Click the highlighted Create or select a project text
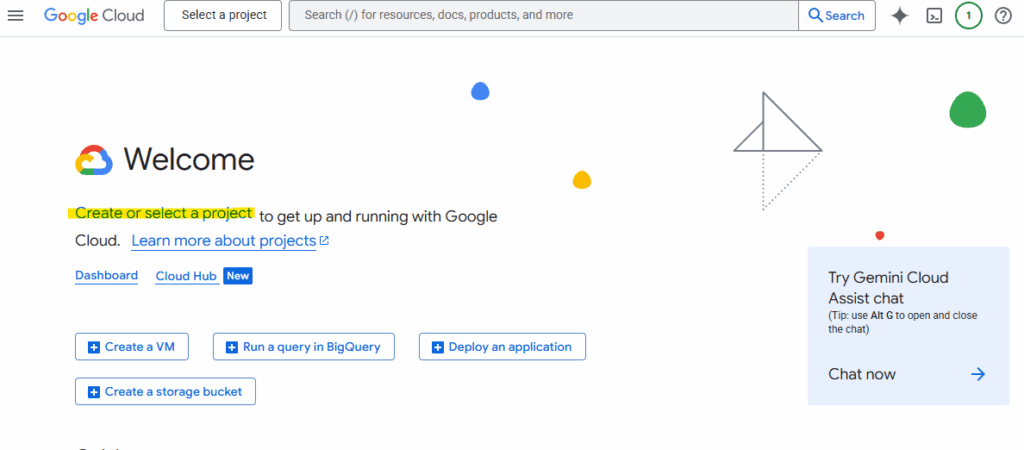Viewport: 1024px width, 450px height. pyautogui.click(x=164, y=213)
